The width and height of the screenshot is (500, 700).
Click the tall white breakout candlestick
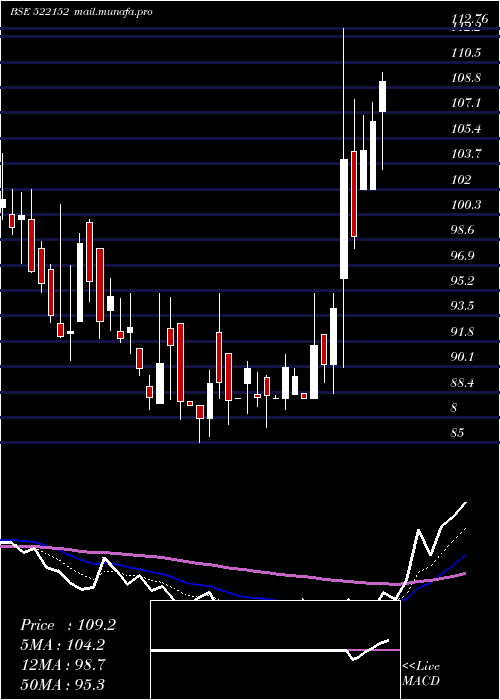point(344,219)
